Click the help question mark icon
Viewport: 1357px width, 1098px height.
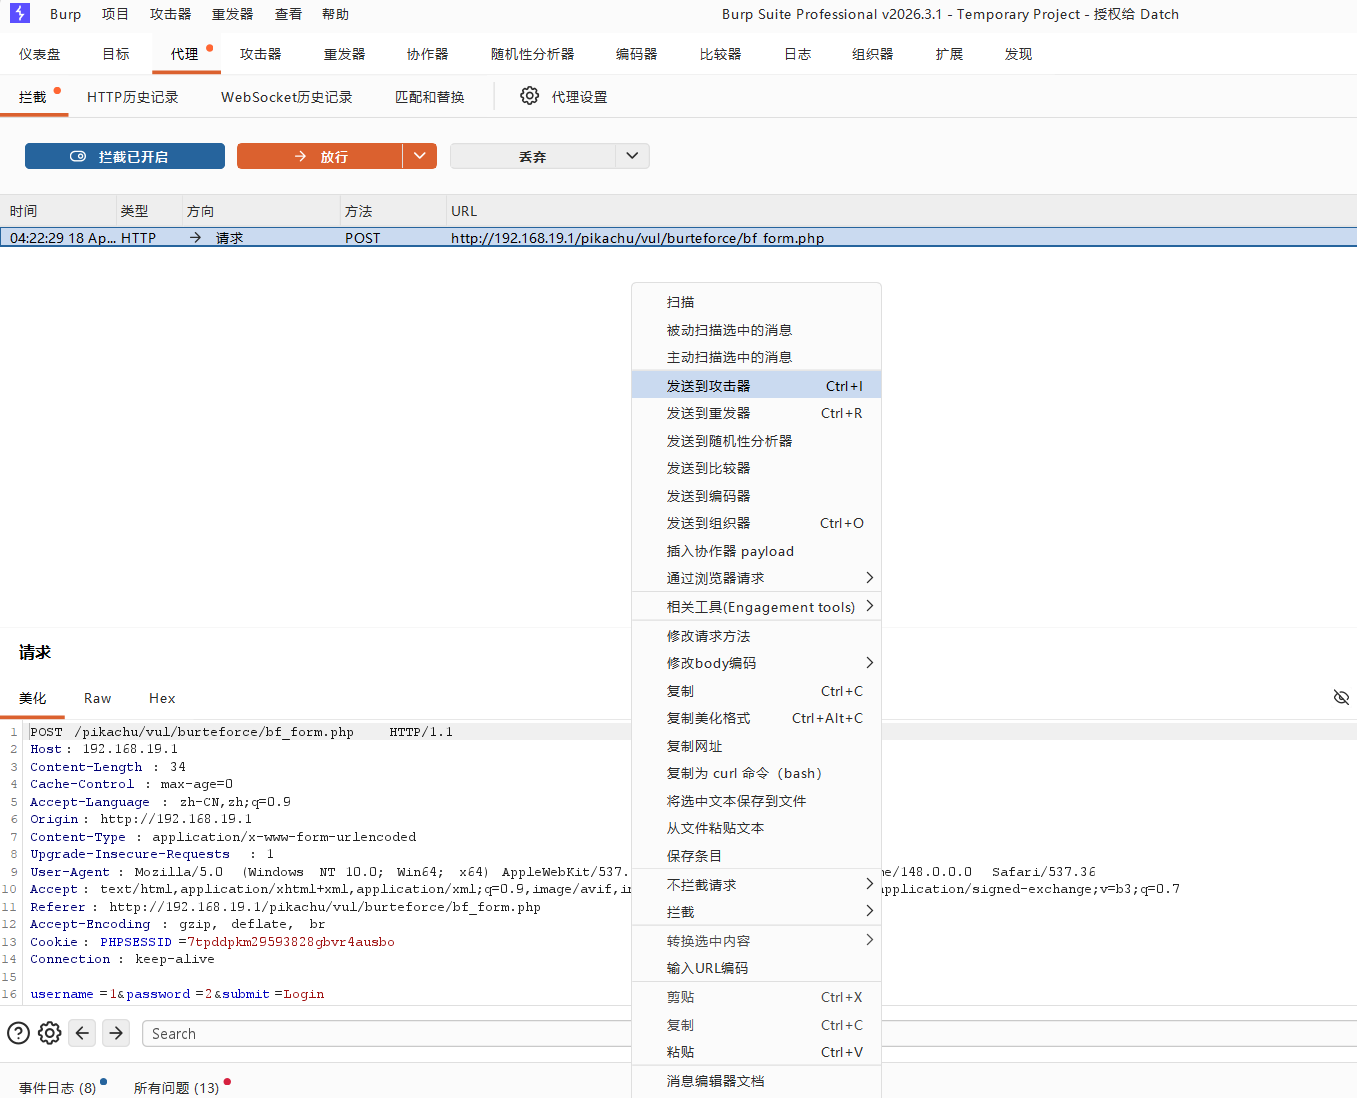click(x=18, y=1033)
